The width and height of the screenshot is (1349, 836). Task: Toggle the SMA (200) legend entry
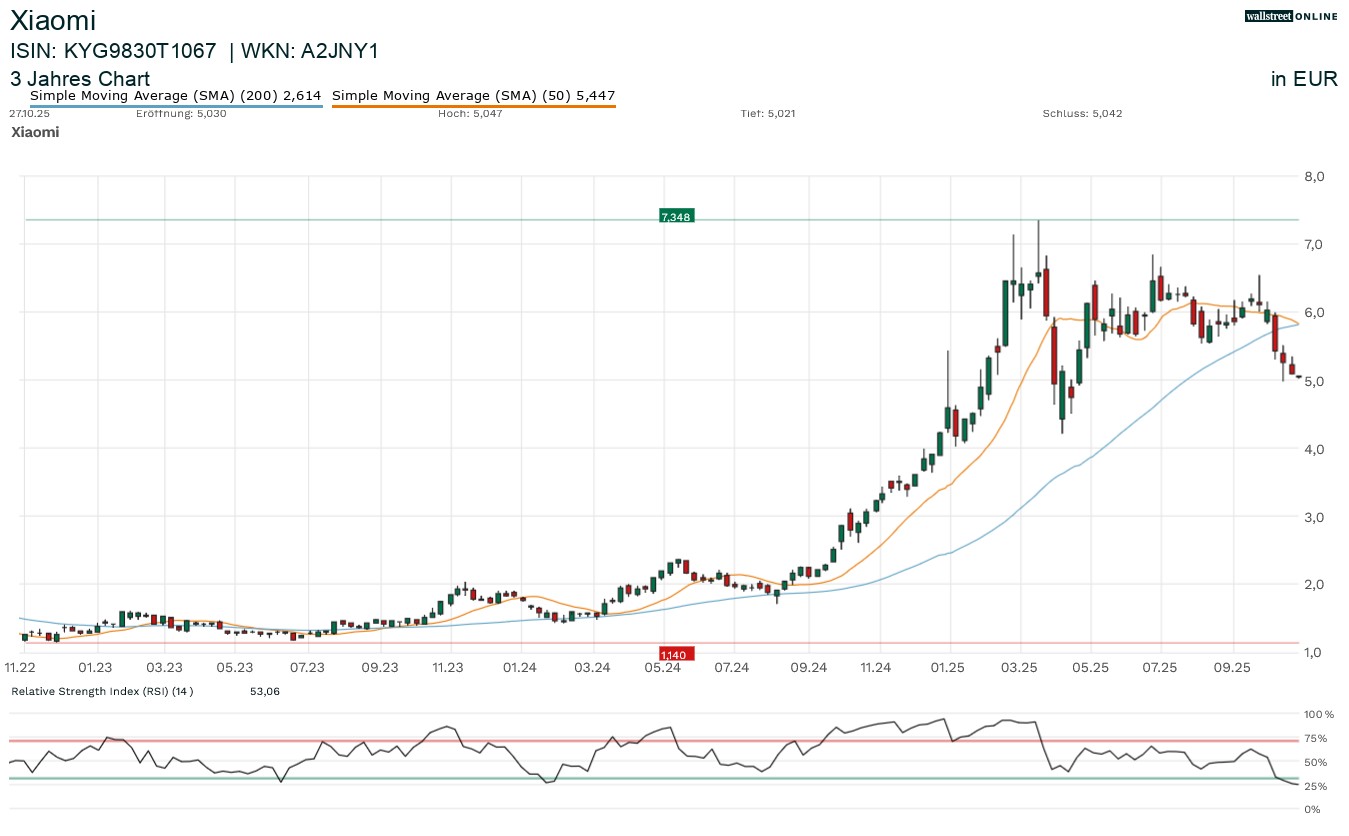click(x=175, y=95)
